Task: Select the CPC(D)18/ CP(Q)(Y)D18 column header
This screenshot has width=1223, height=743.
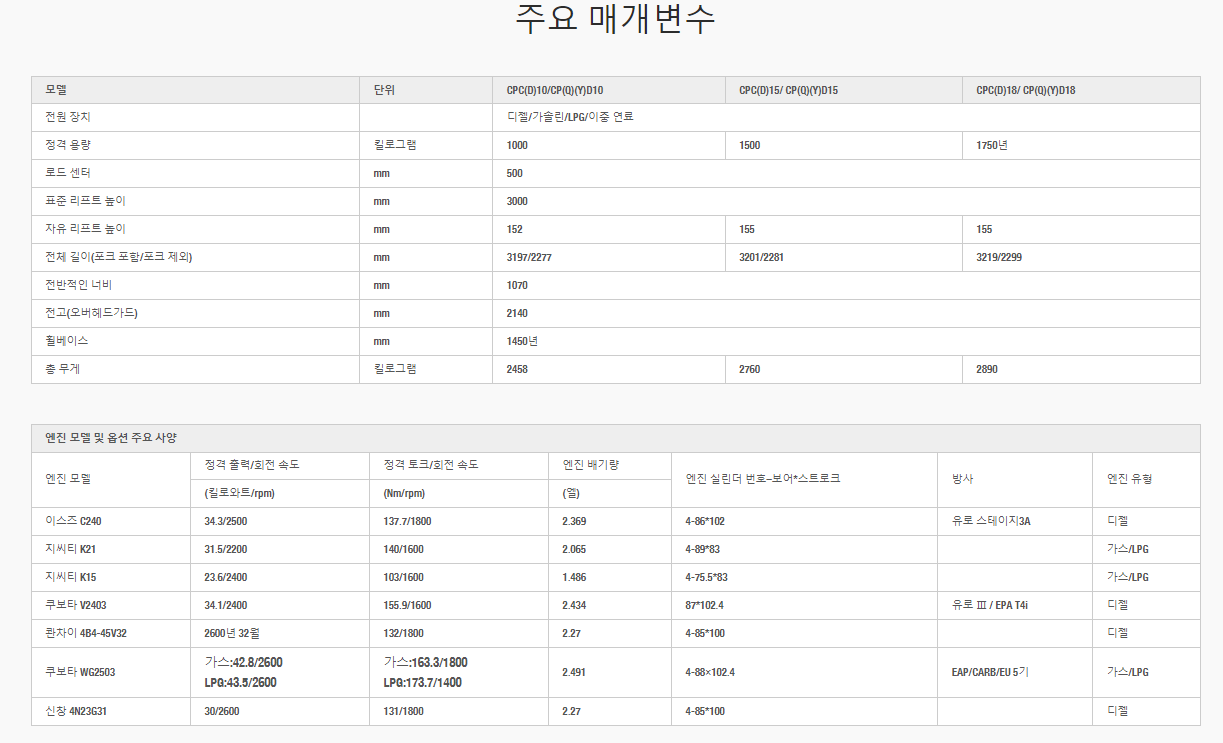Action: tap(1025, 90)
